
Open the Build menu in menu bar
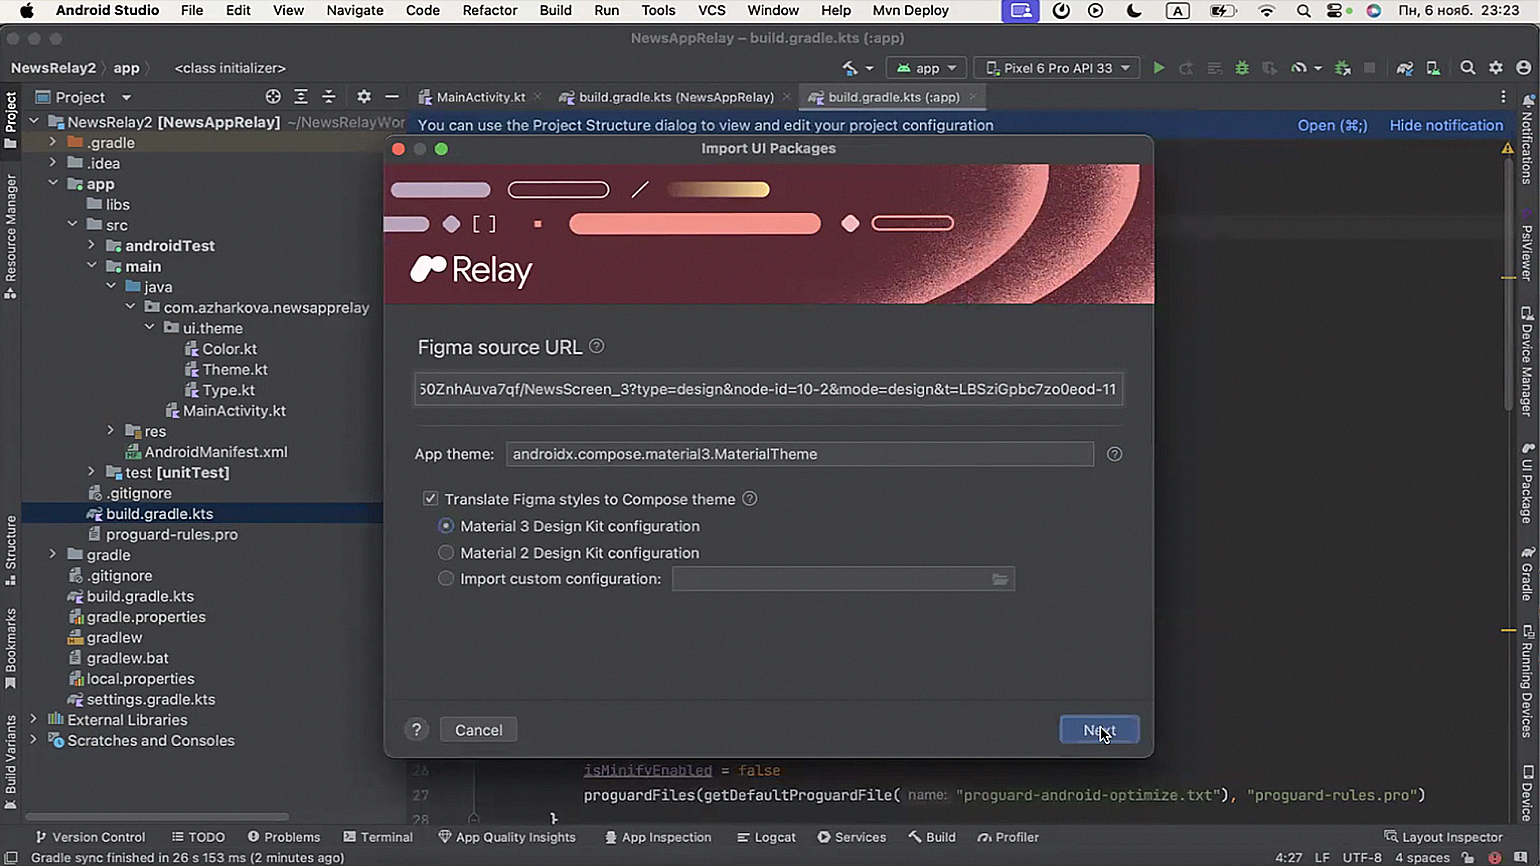(x=556, y=11)
